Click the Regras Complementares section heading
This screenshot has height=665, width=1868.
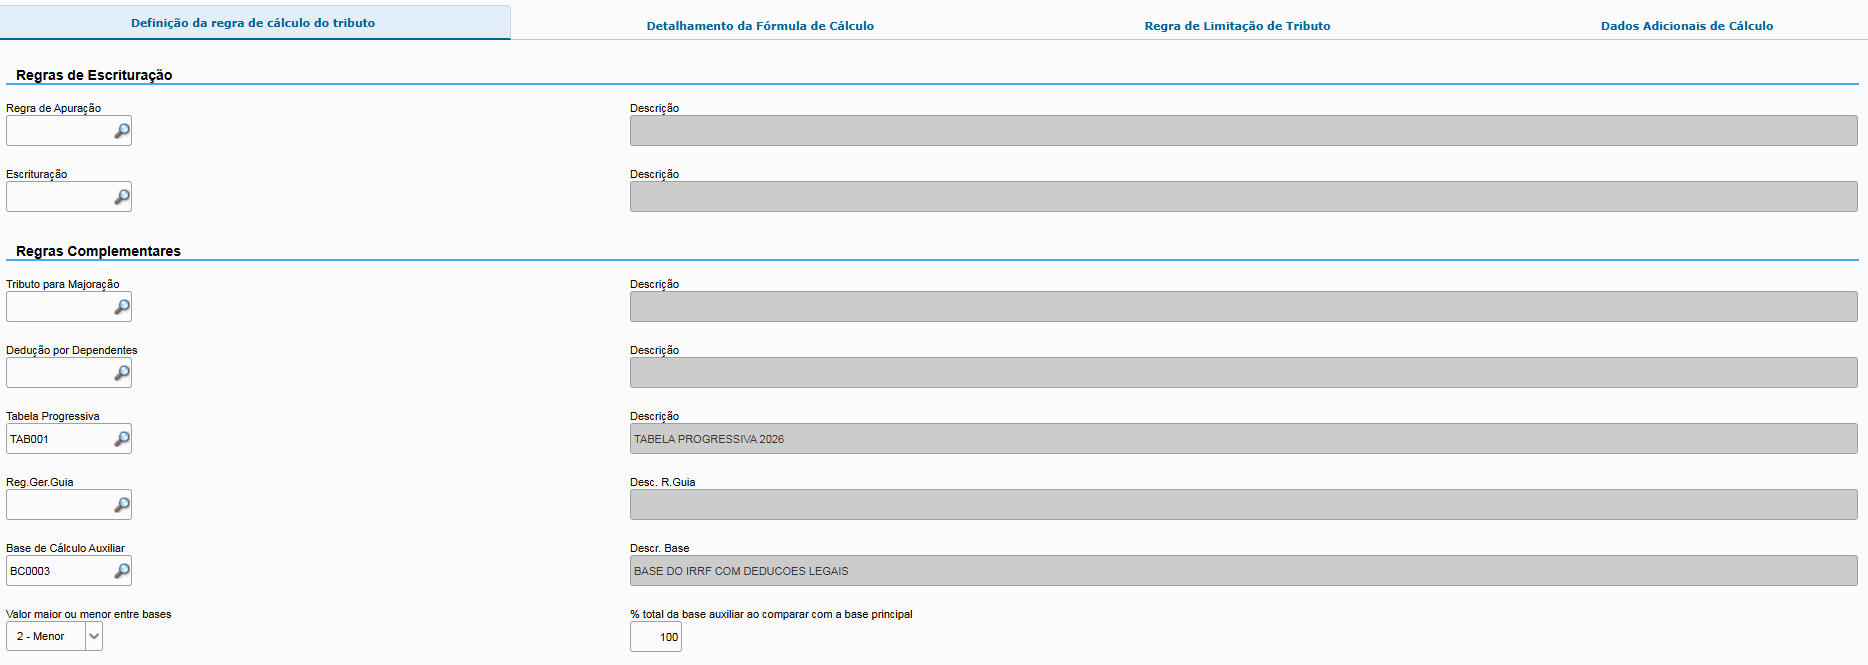click(x=98, y=251)
